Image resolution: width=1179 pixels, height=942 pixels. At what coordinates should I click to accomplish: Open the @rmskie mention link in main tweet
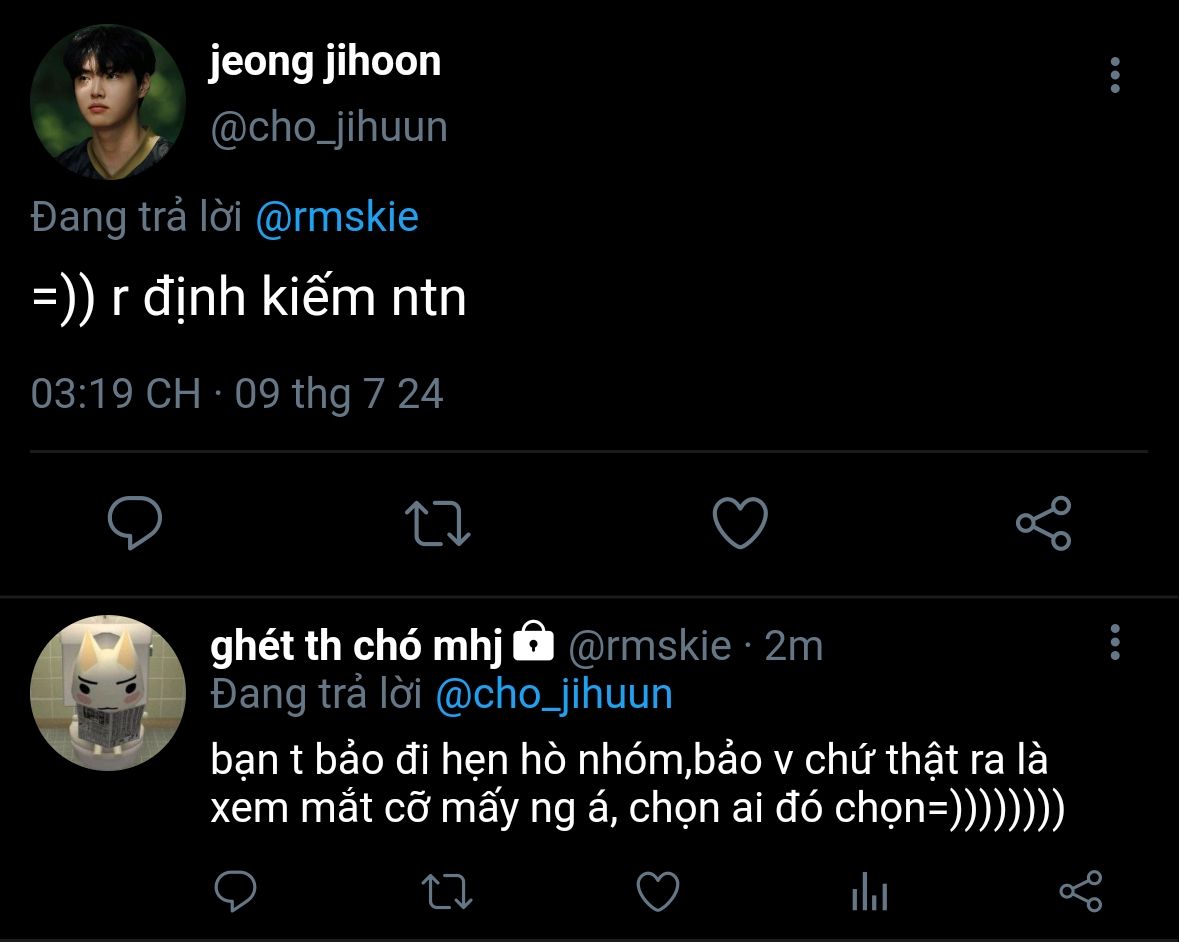[337, 216]
